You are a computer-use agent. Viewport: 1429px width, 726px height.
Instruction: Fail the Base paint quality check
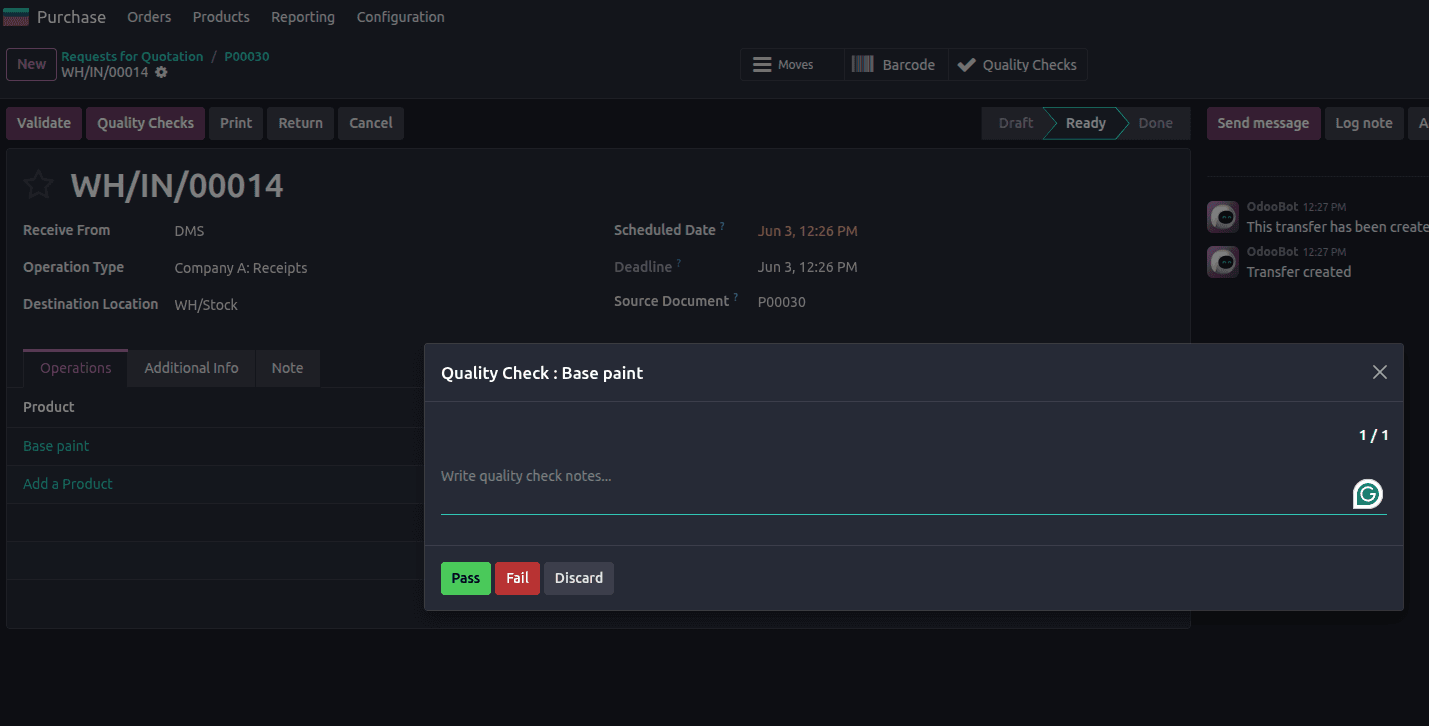click(x=517, y=578)
